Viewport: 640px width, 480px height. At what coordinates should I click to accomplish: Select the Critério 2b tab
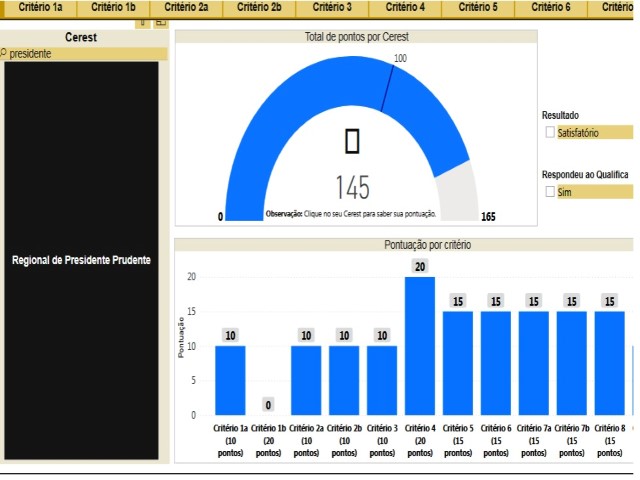[259, 7]
